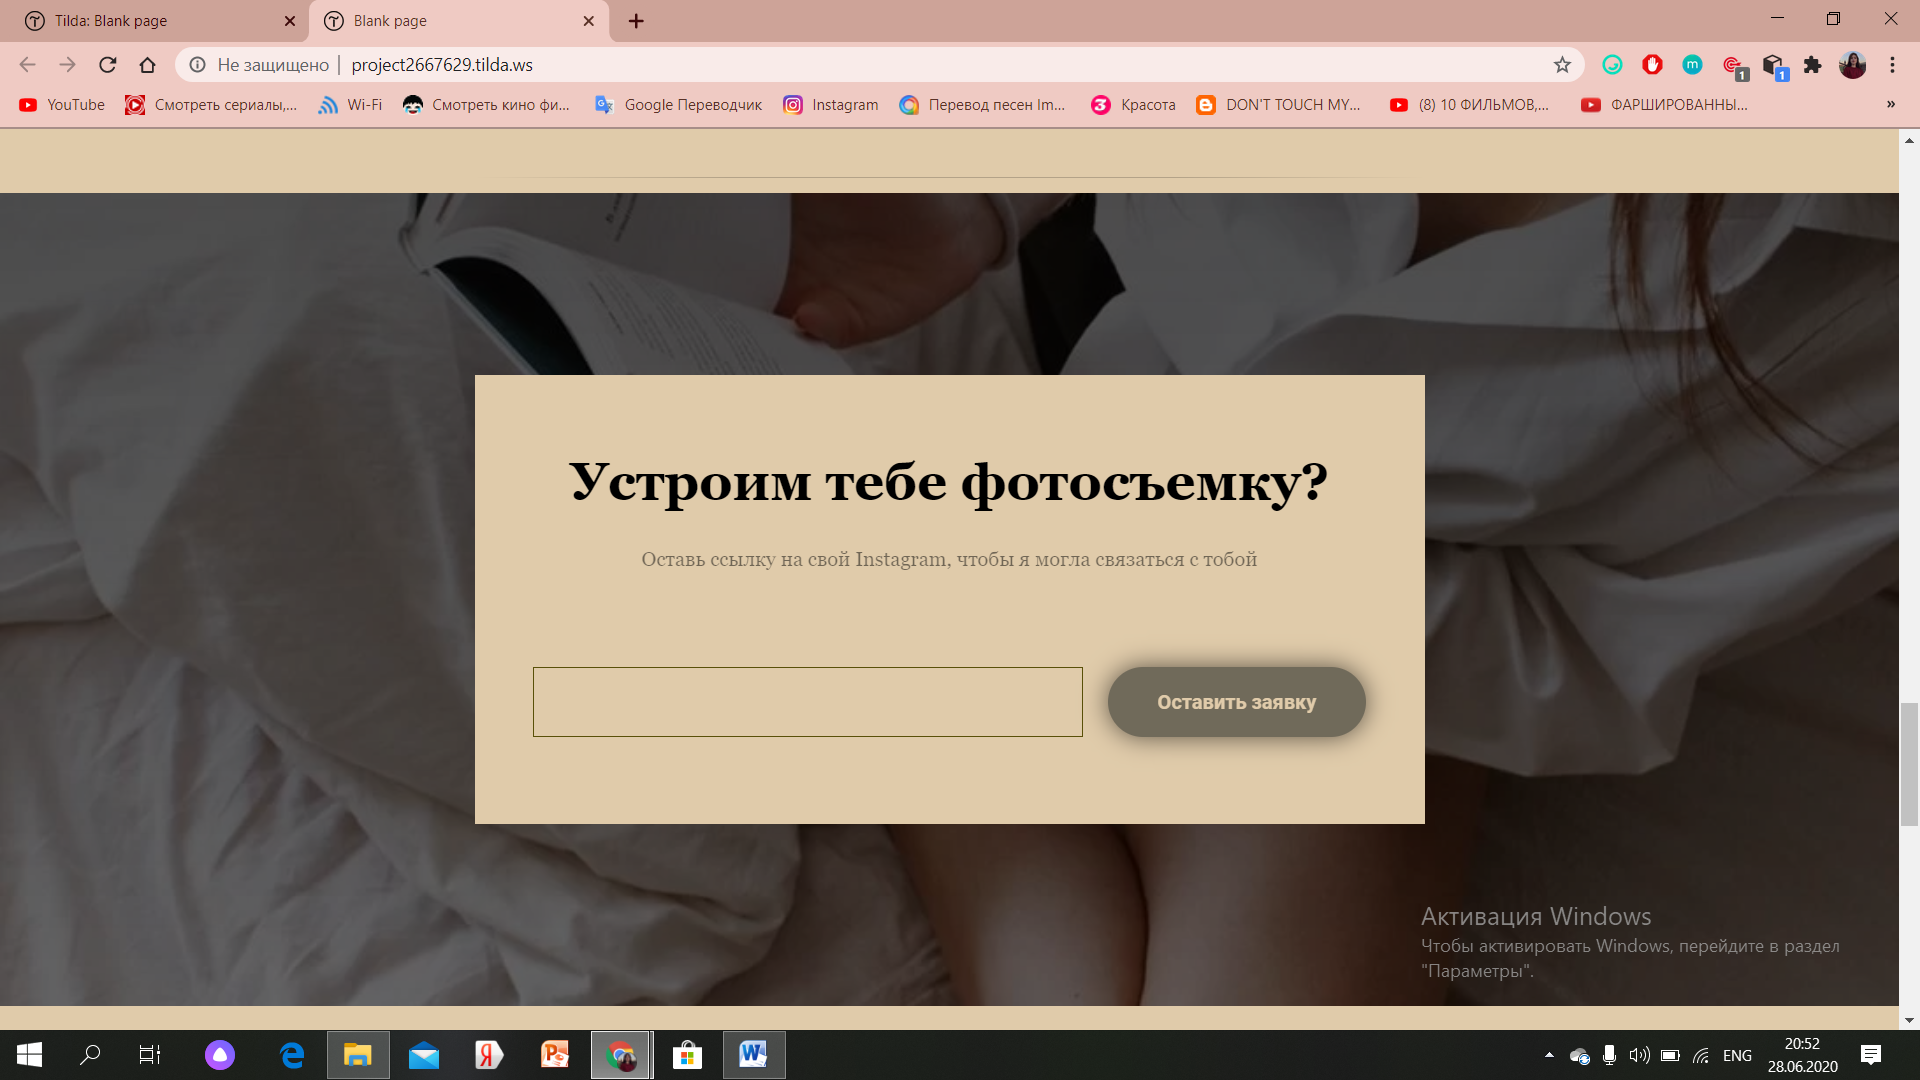Reload the page with the refresh icon
This screenshot has height=1080, width=1920.
click(108, 65)
